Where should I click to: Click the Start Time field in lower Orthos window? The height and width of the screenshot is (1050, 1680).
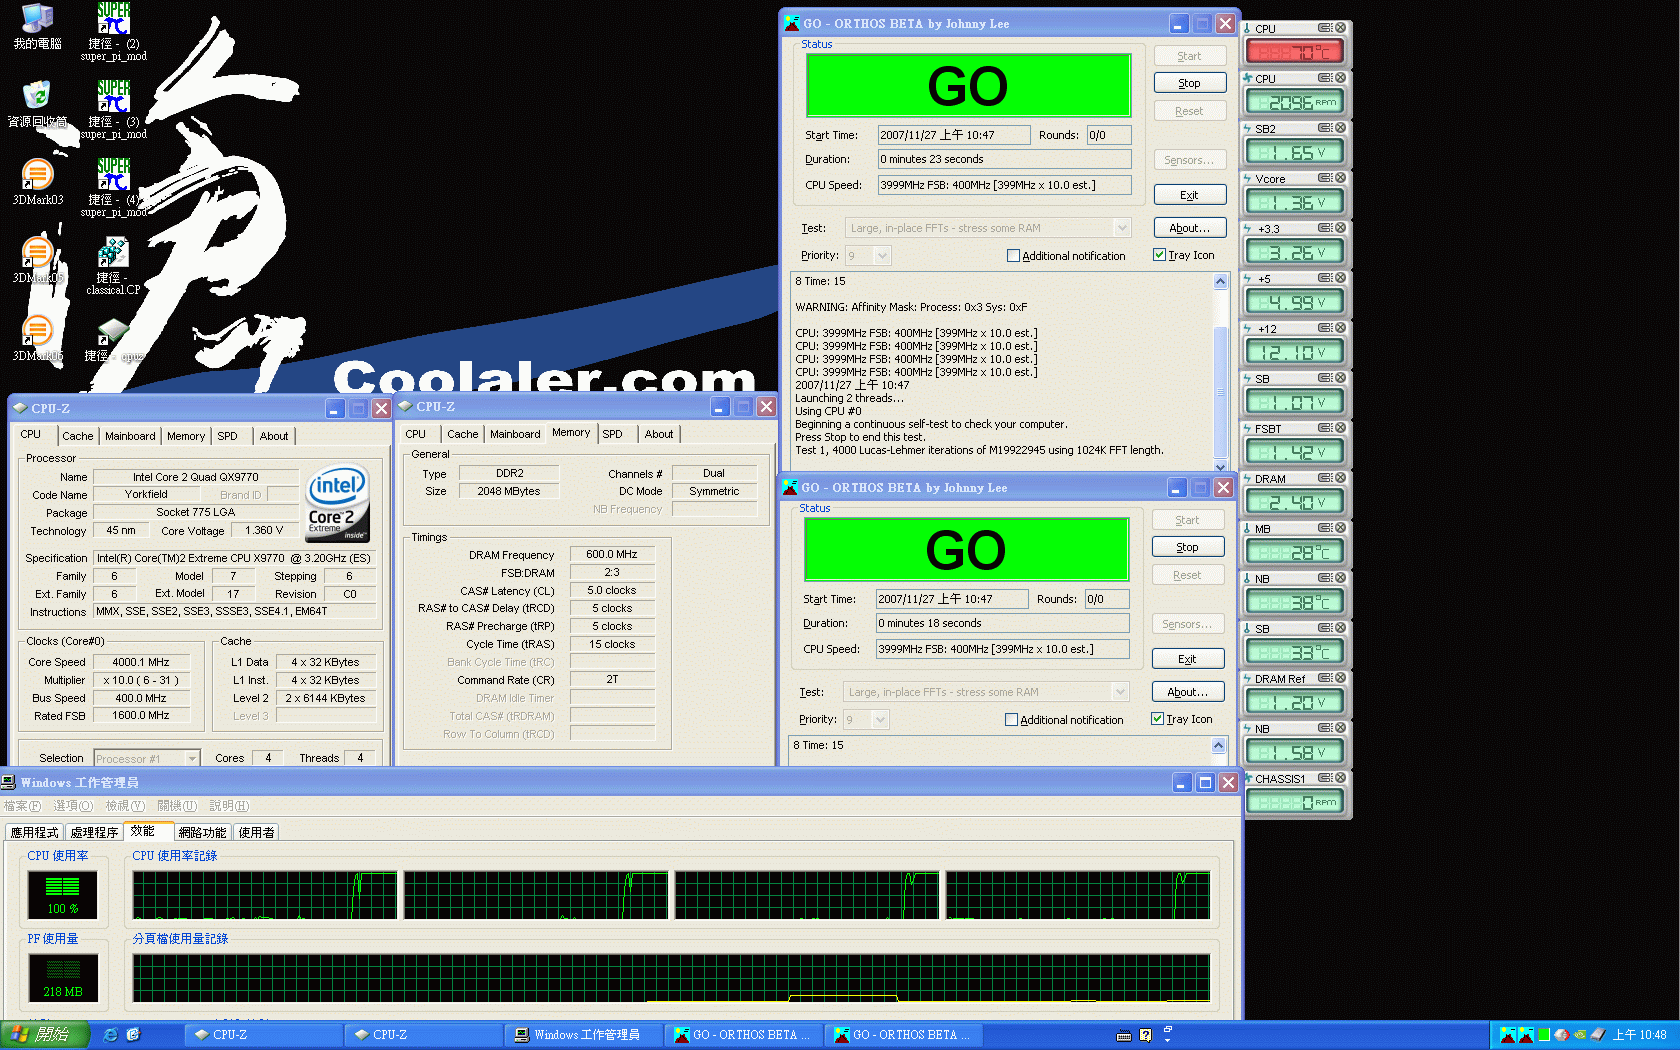(952, 599)
